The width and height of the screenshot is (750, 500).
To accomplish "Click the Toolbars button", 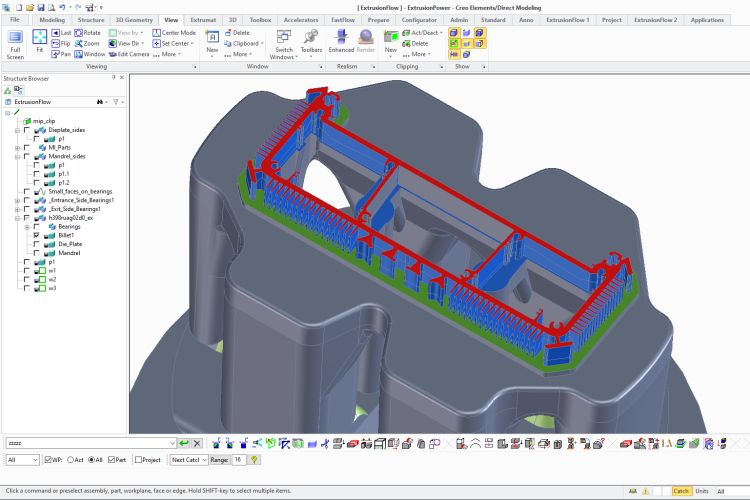I will click(311, 44).
